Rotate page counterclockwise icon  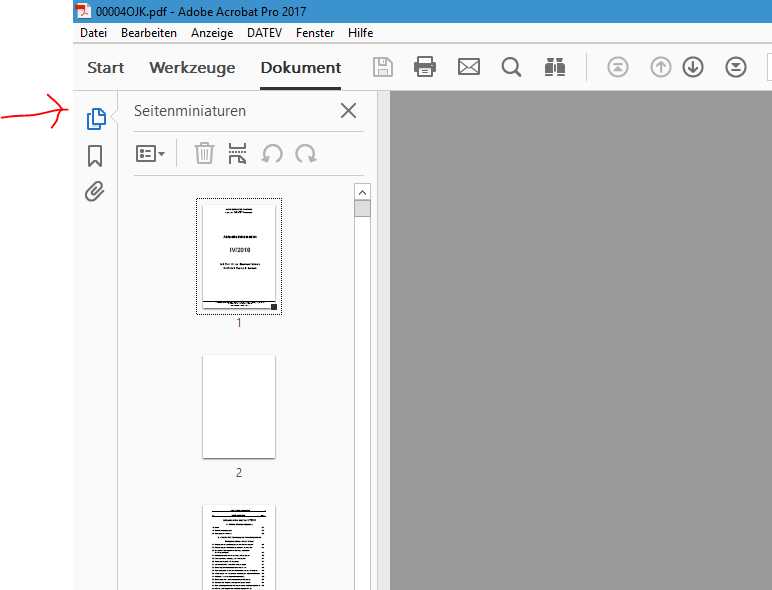point(272,154)
